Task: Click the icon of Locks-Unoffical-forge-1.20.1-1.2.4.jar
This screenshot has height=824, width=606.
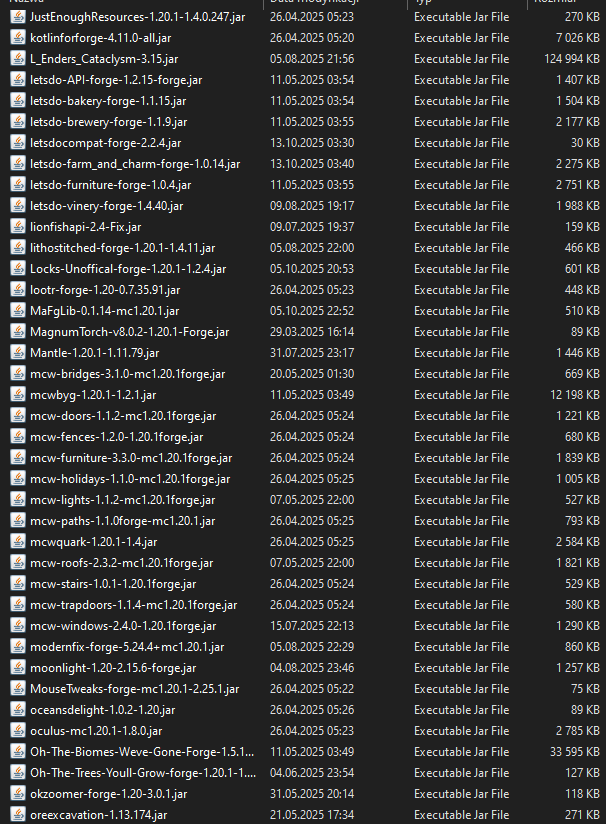Action: click(x=18, y=269)
